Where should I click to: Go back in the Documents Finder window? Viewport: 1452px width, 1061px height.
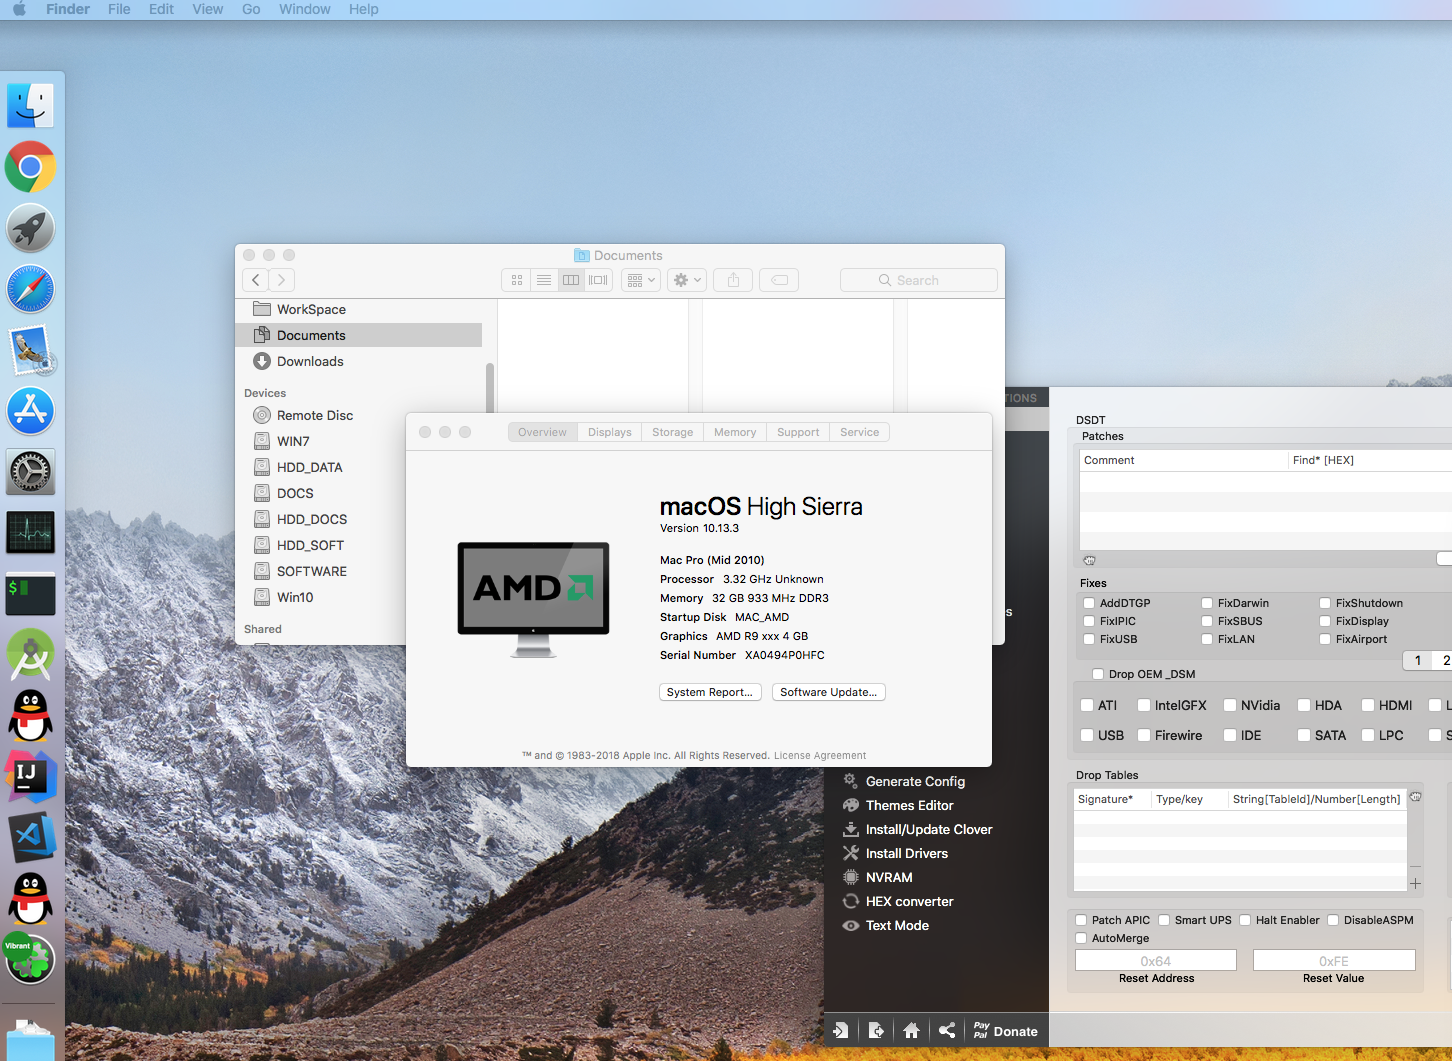(x=256, y=280)
